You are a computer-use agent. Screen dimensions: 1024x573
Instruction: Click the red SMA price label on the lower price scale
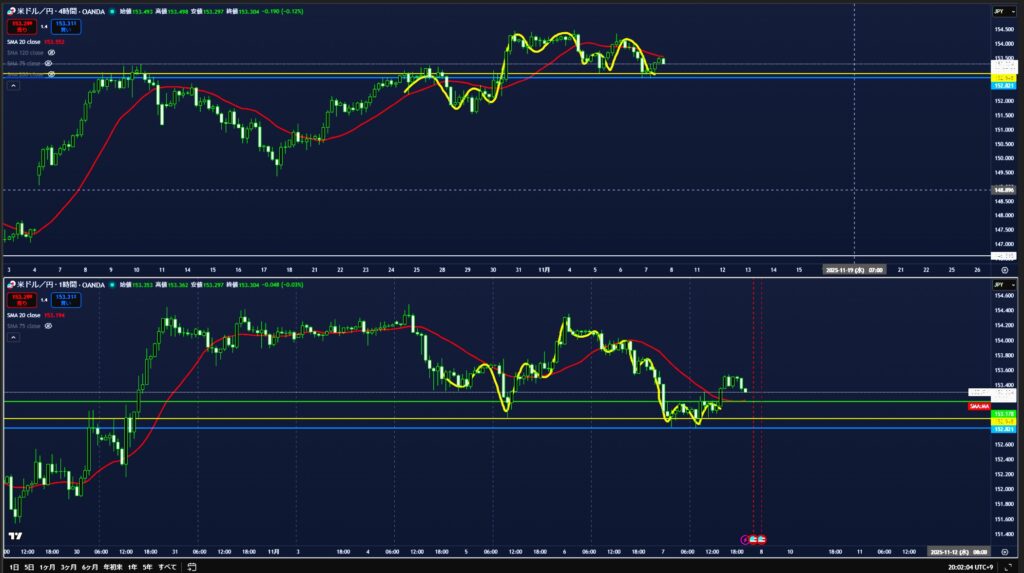click(979, 406)
